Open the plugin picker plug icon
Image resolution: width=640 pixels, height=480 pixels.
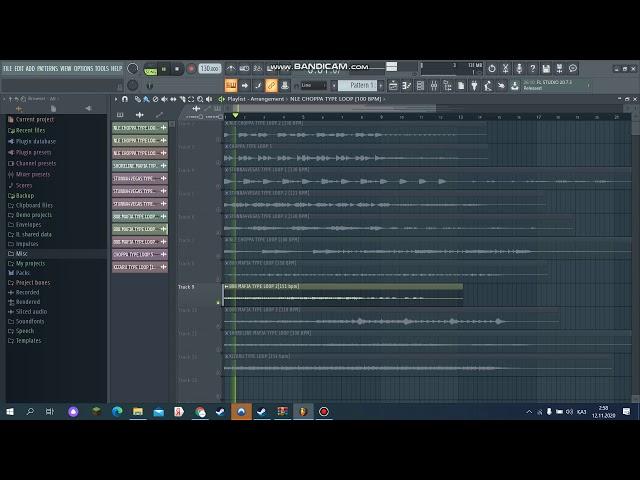pos(474,85)
